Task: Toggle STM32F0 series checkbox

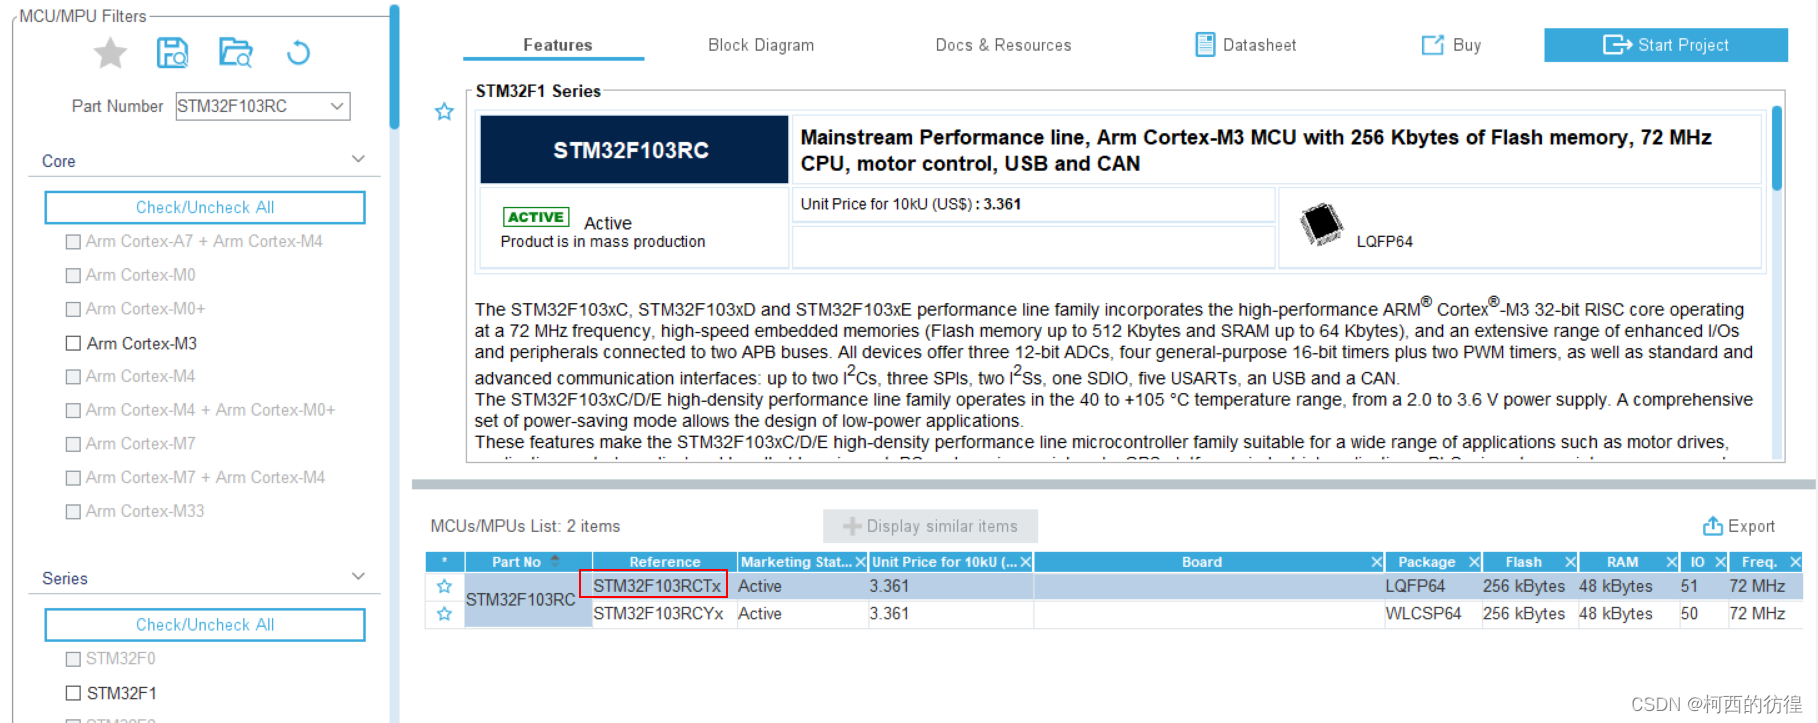Action: pos(73,659)
